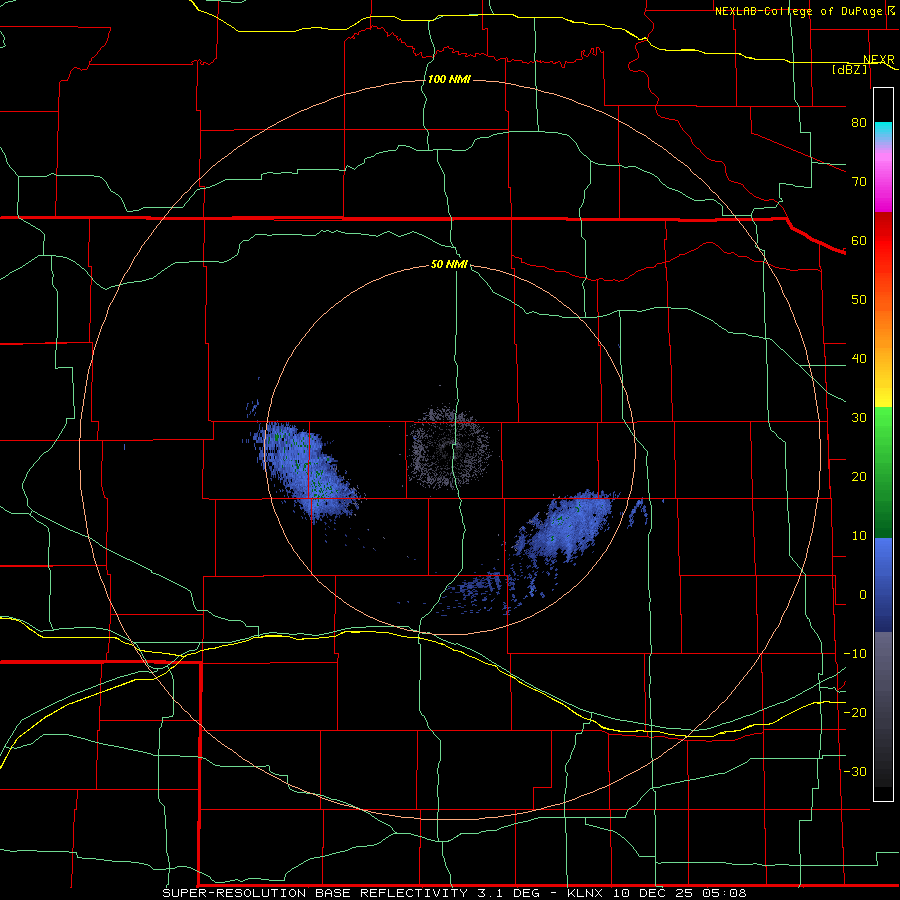This screenshot has width=900, height=900.
Task: Click the -30 value on the dBZ scale
Action: click(855, 771)
